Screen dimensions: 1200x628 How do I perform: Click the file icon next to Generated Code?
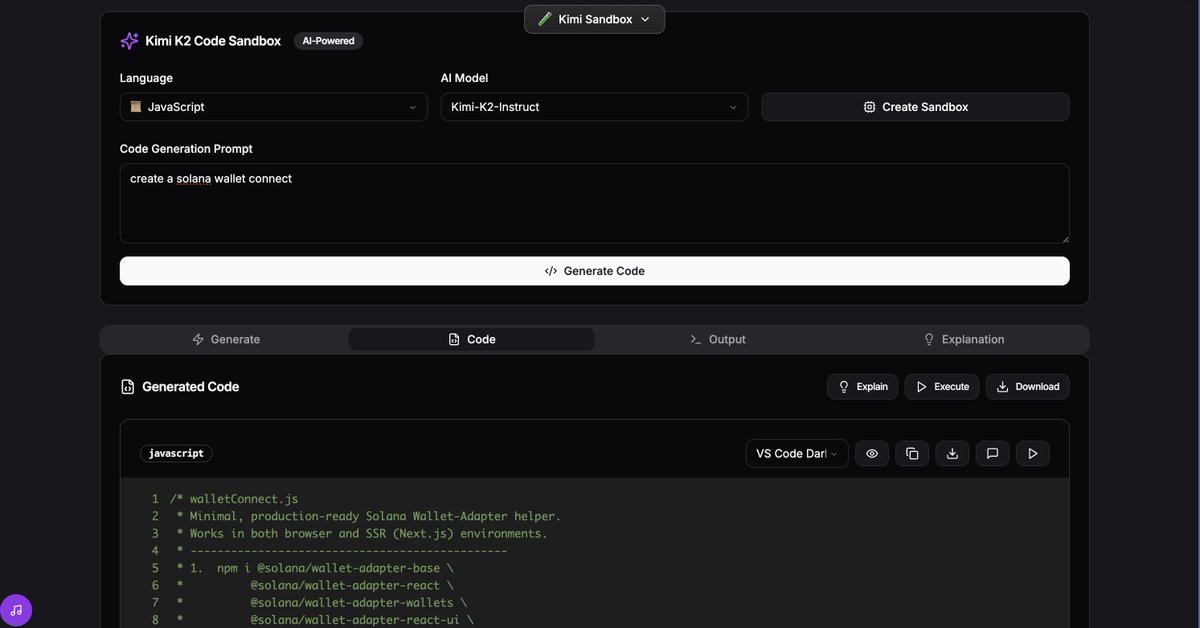(x=128, y=387)
